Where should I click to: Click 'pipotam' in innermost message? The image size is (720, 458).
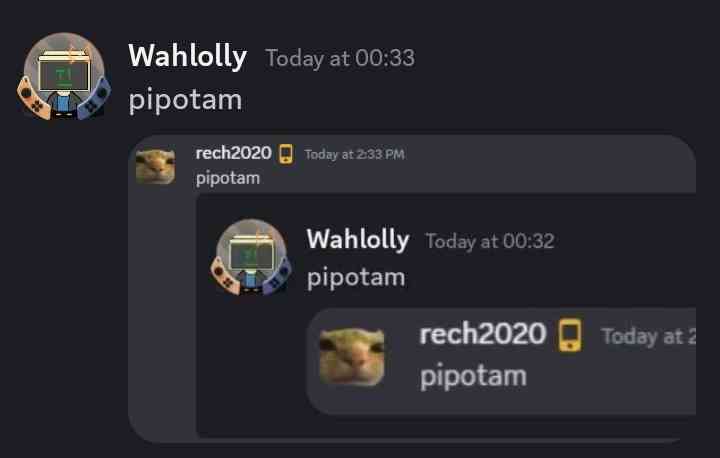[473, 377]
